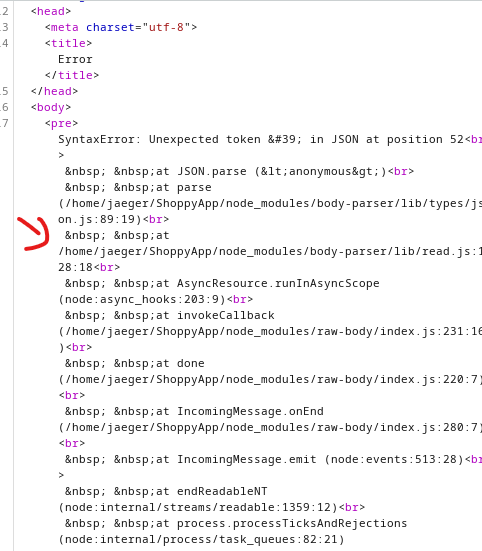Click the opening title tag
The width and height of the screenshot is (482, 551).
click(69, 43)
